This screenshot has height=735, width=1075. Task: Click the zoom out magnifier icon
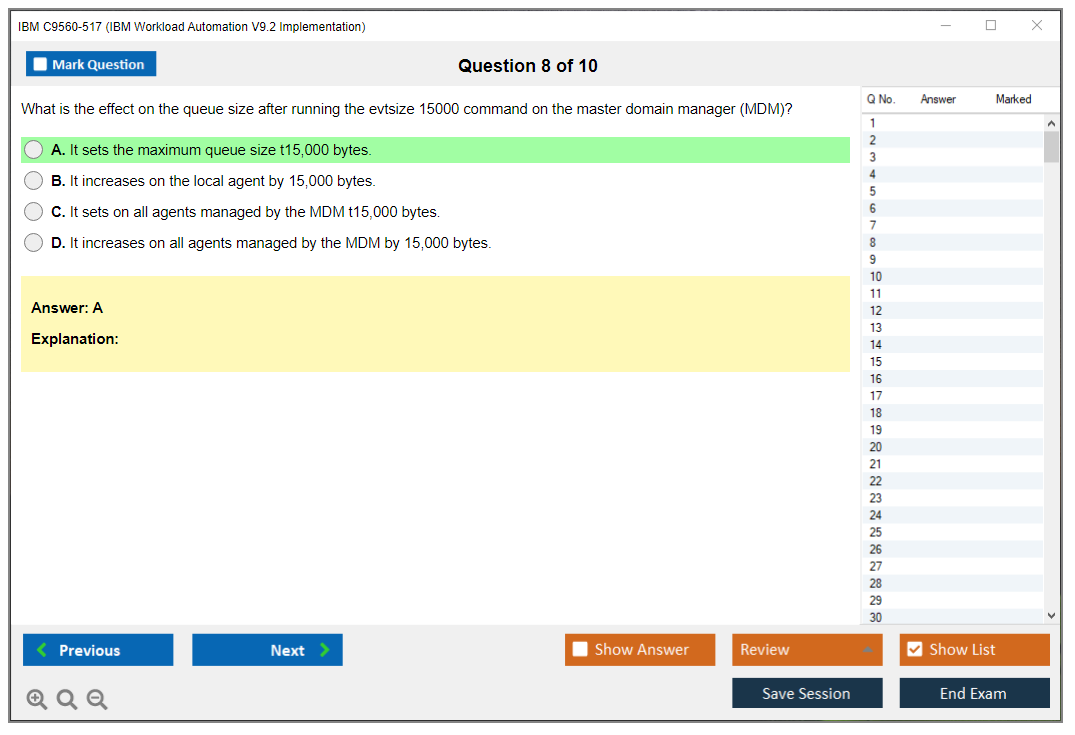coord(97,700)
